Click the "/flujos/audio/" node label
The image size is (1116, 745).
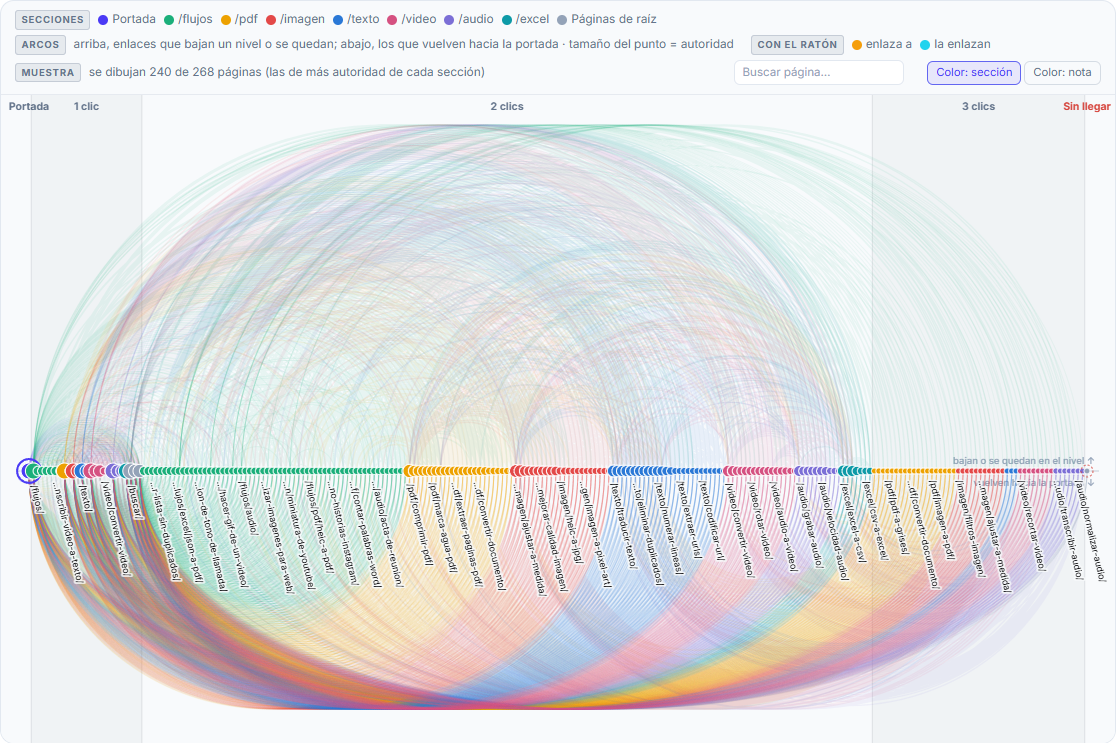tap(248, 508)
